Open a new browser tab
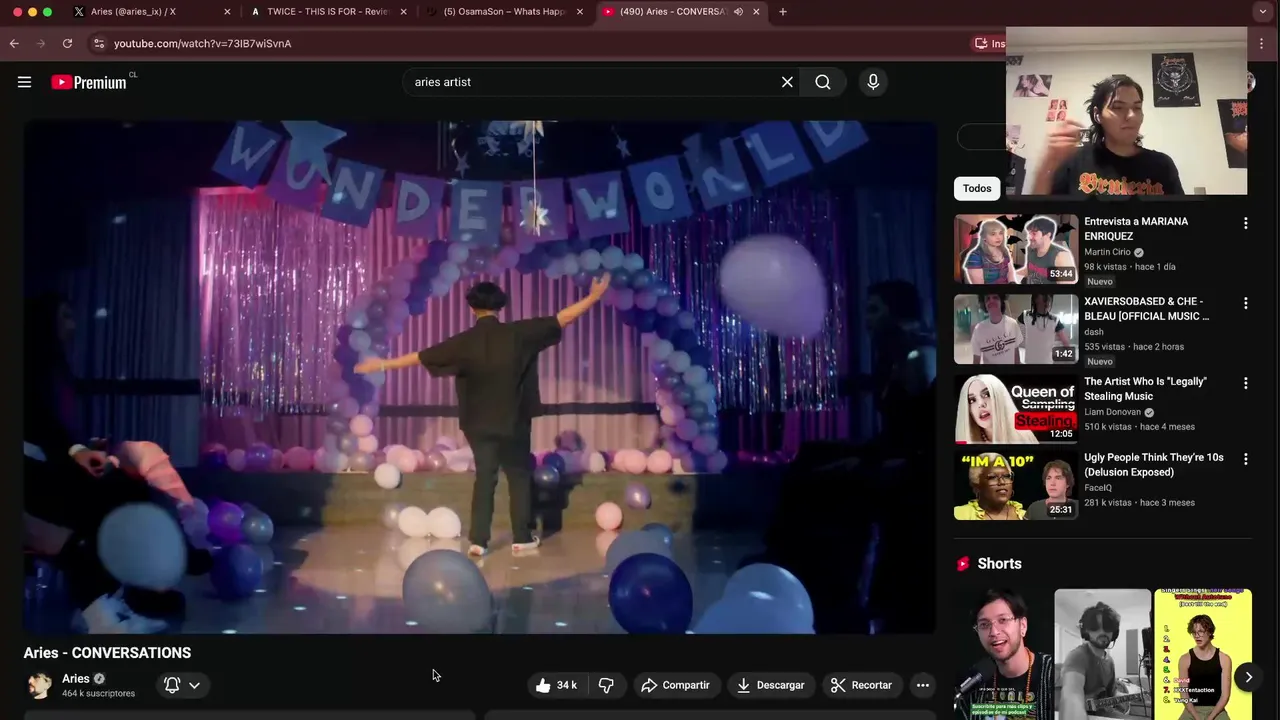The width and height of the screenshot is (1280, 720). click(x=783, y=12)
